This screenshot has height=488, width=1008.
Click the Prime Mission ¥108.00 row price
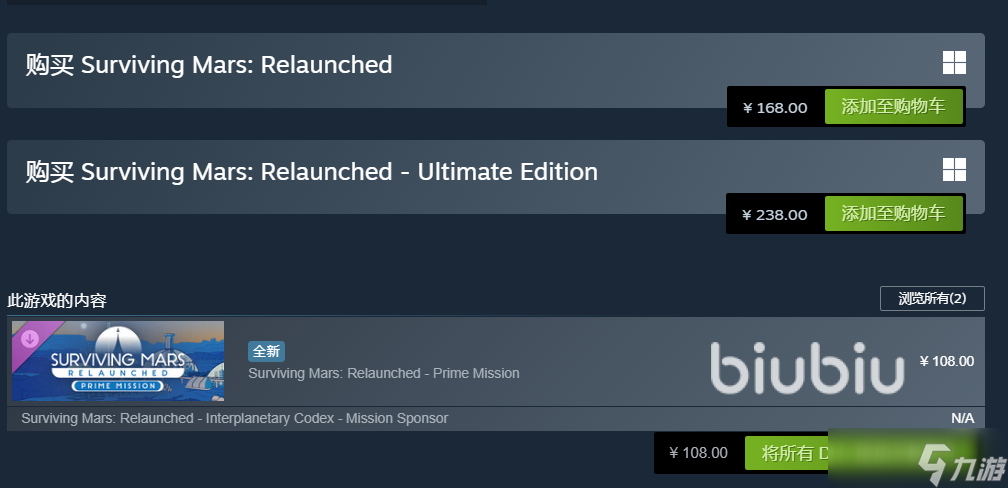[946, 361]
